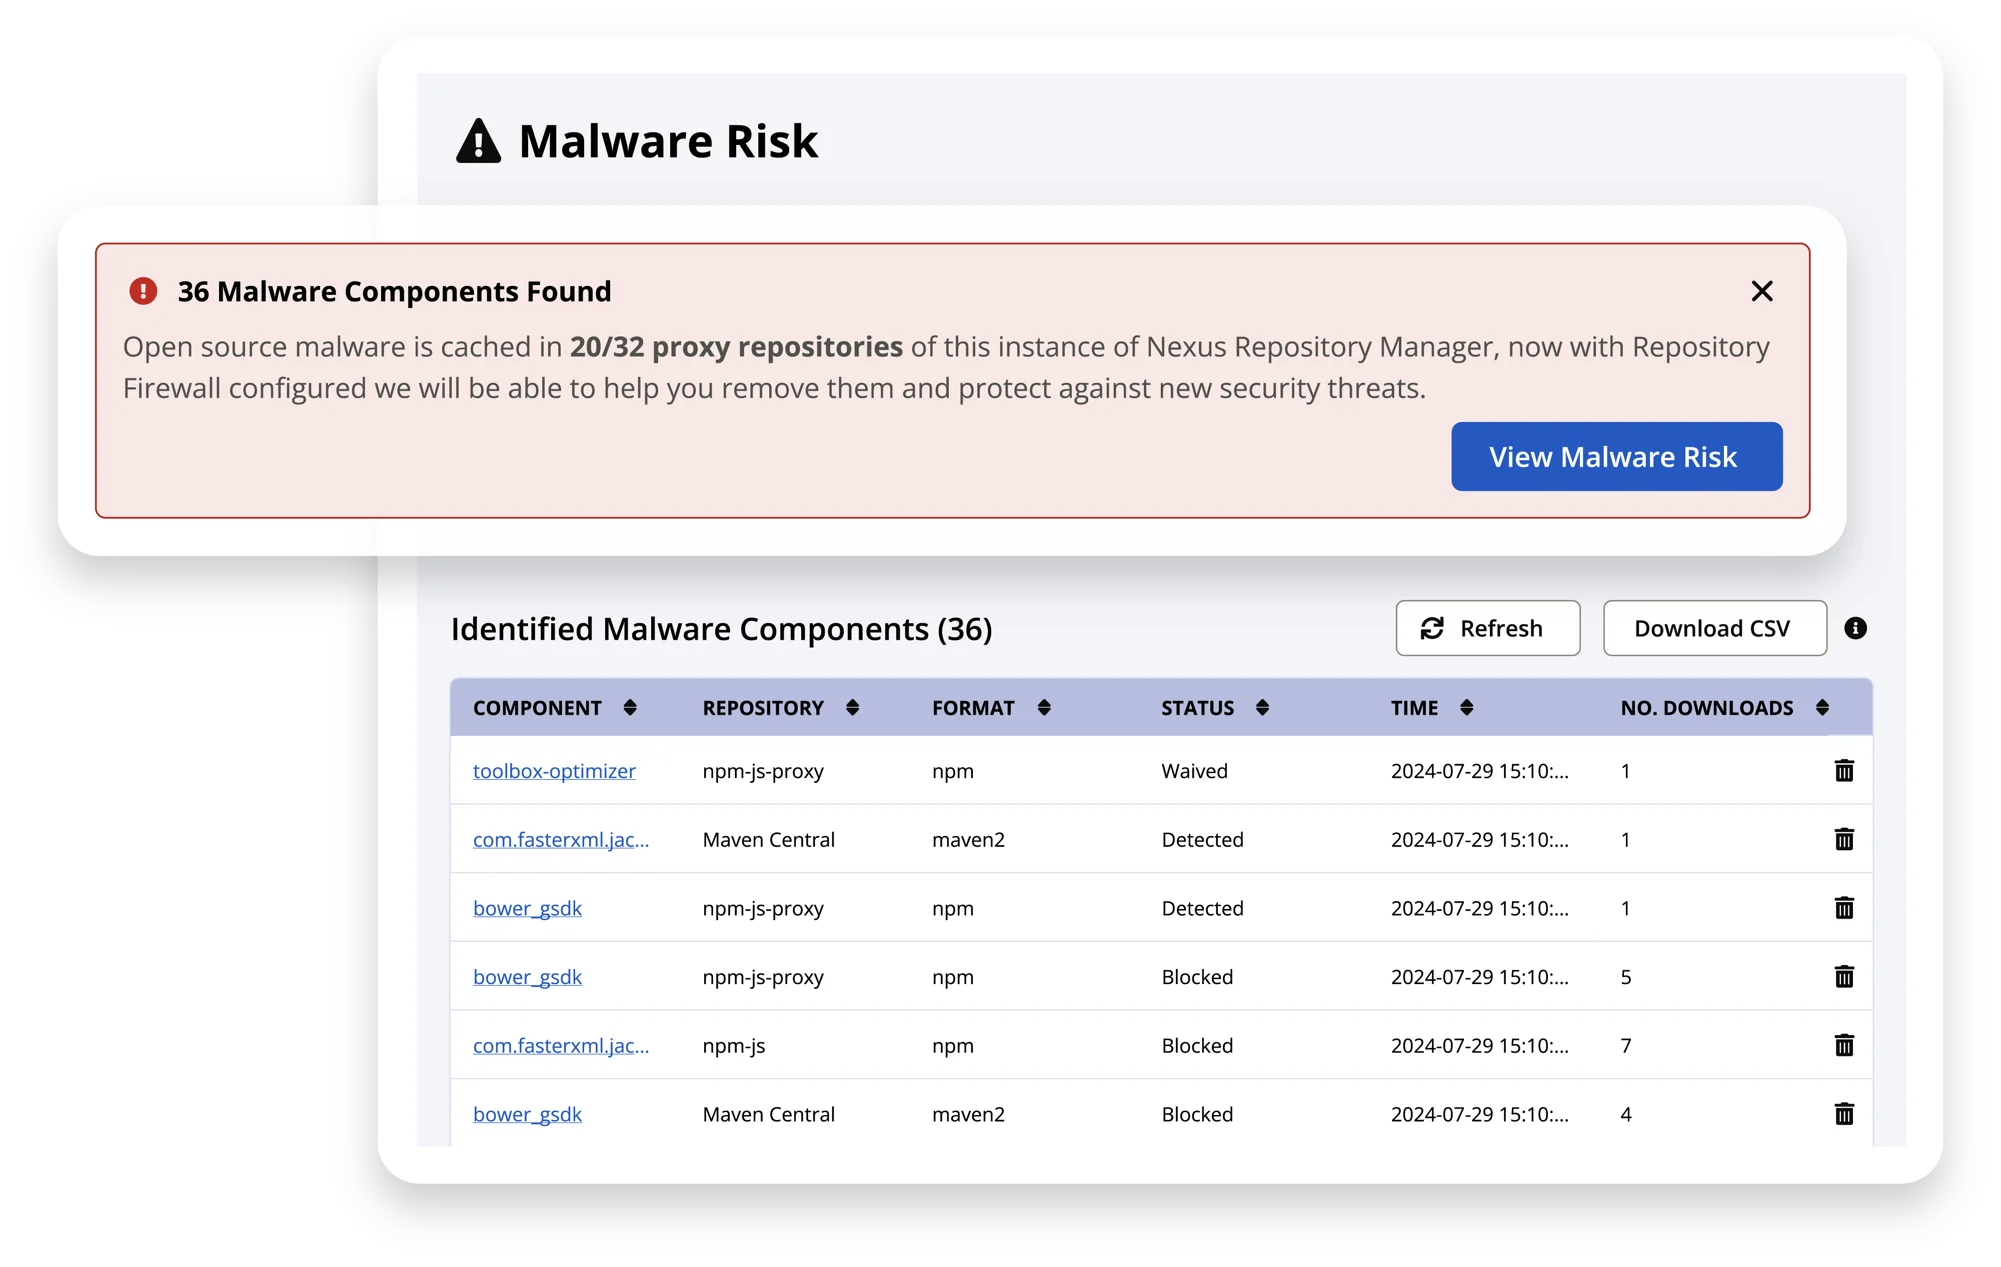2001x1267 pixels.
Task: Open the first com.fasterxml.jac... component link
Action: 560,840
